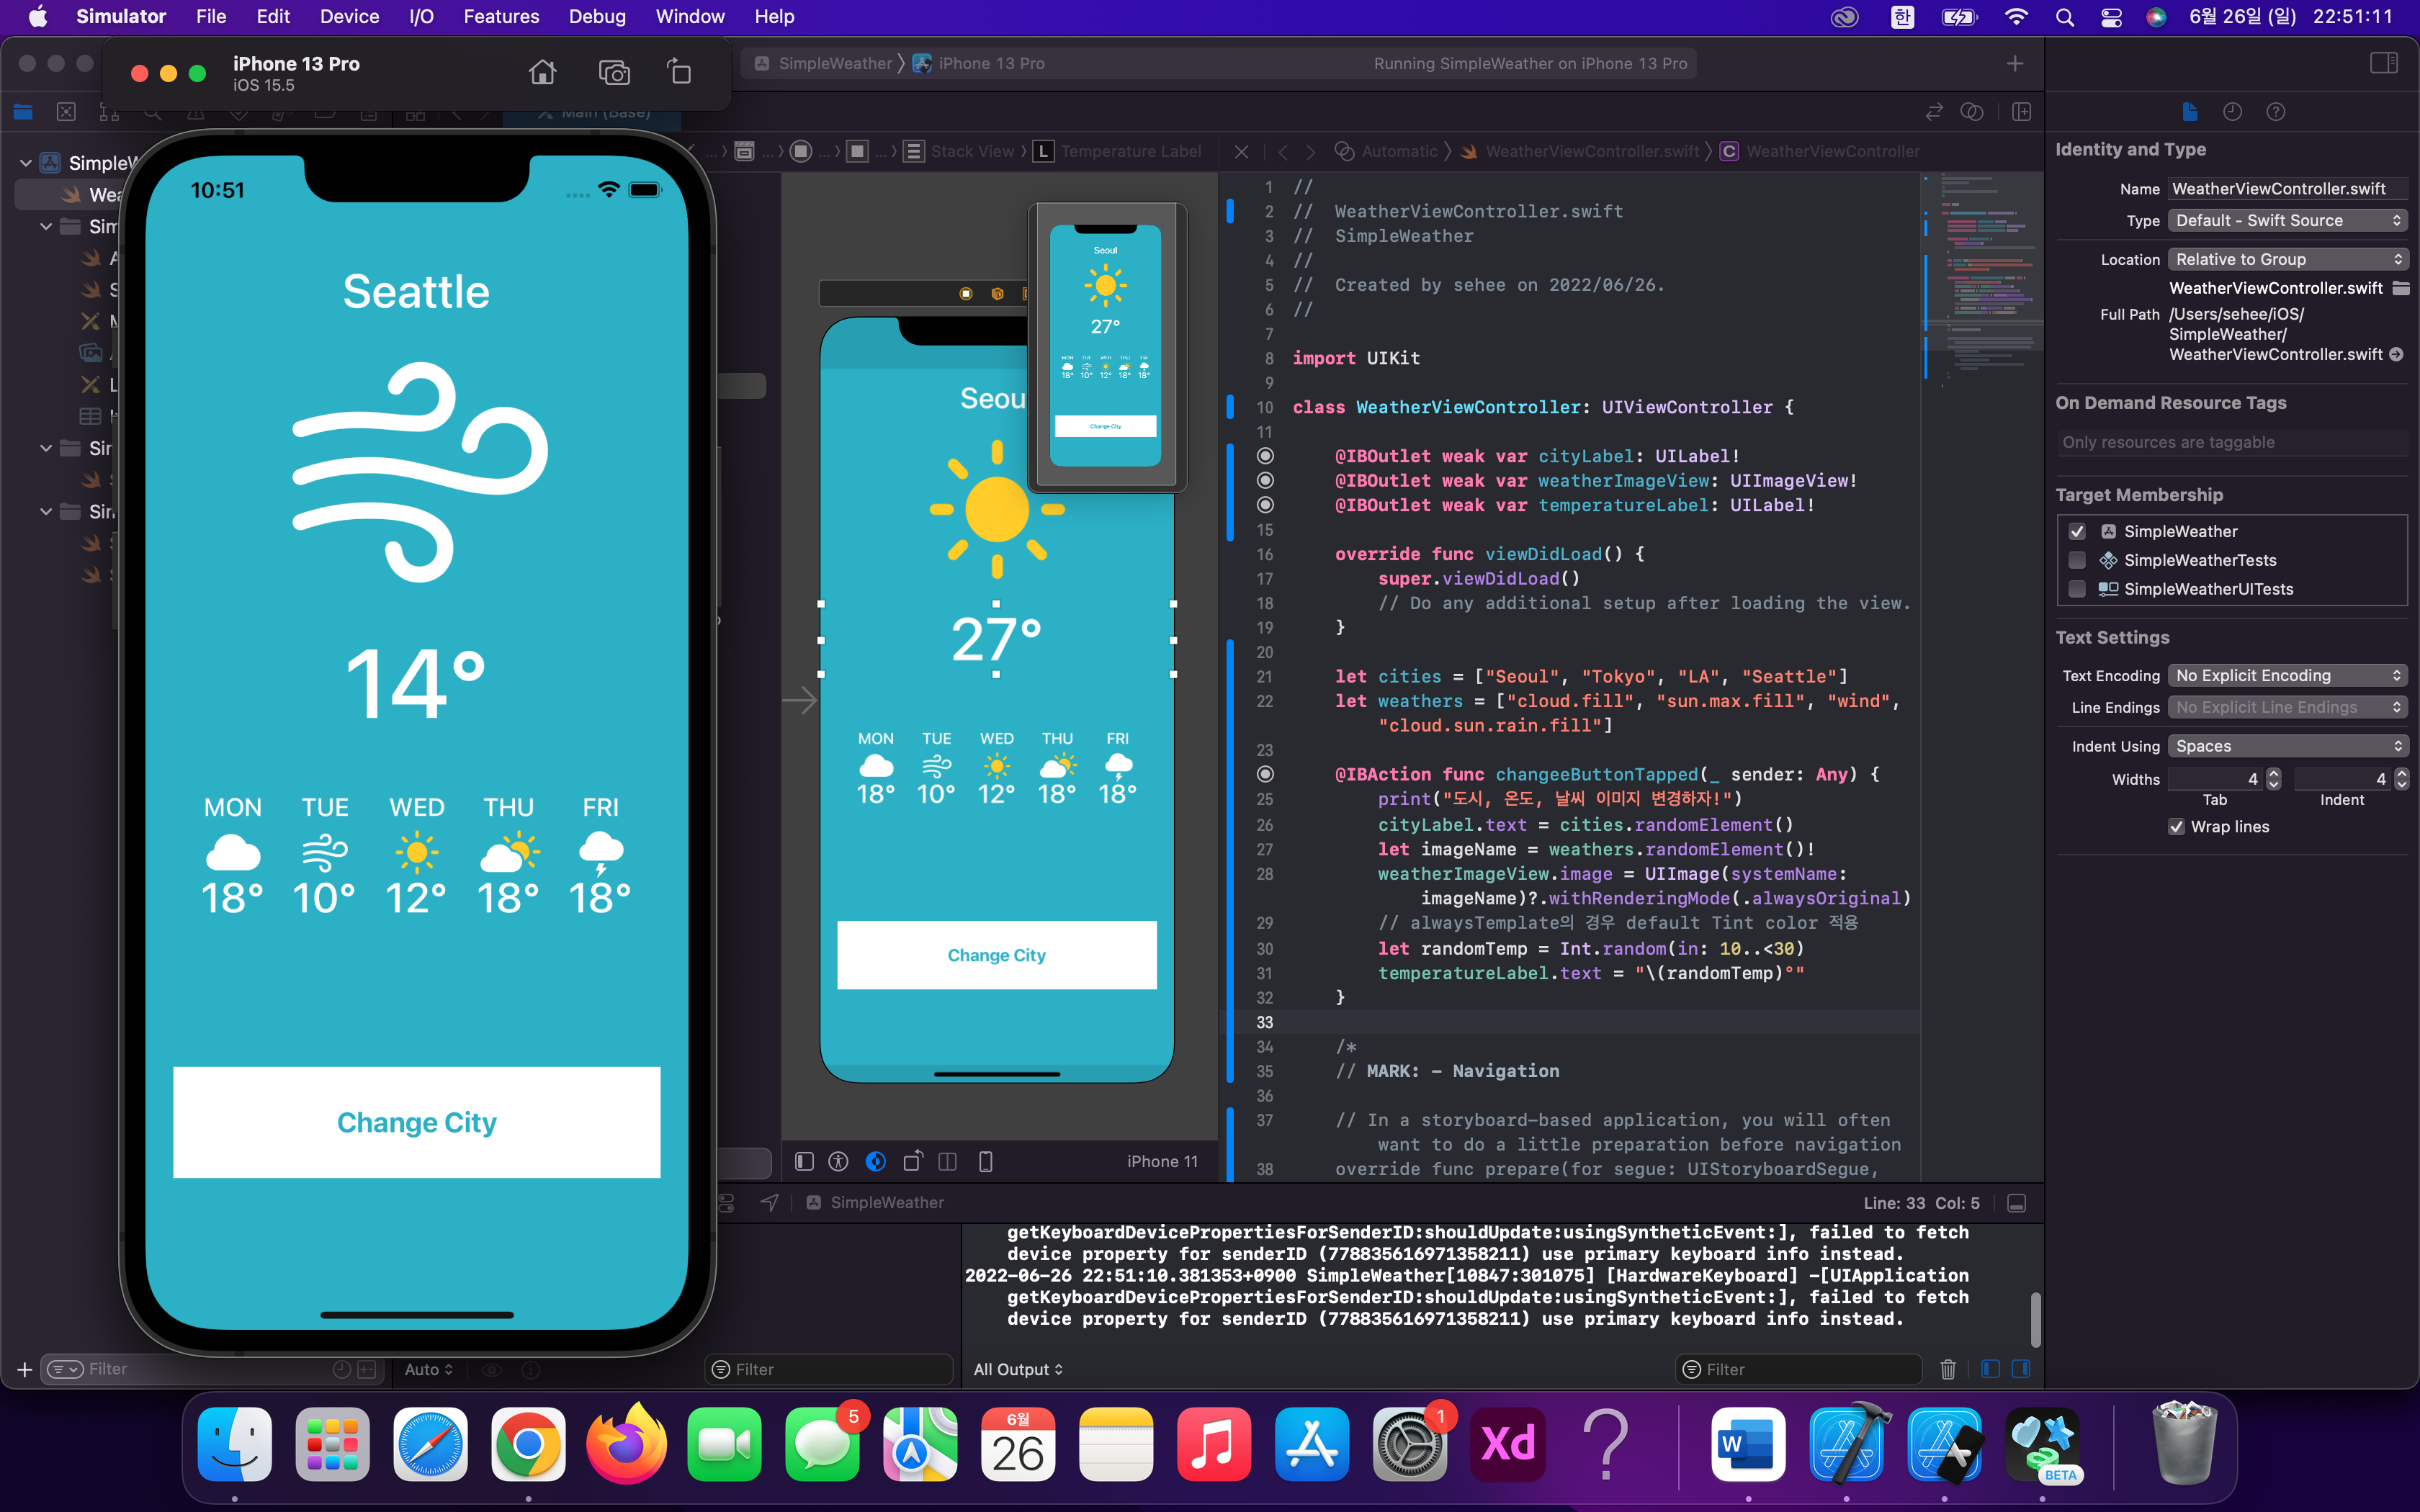This screenshot has height=1512, width=2420.
Task: Click the All Output console selector
Action: 1017,1369
